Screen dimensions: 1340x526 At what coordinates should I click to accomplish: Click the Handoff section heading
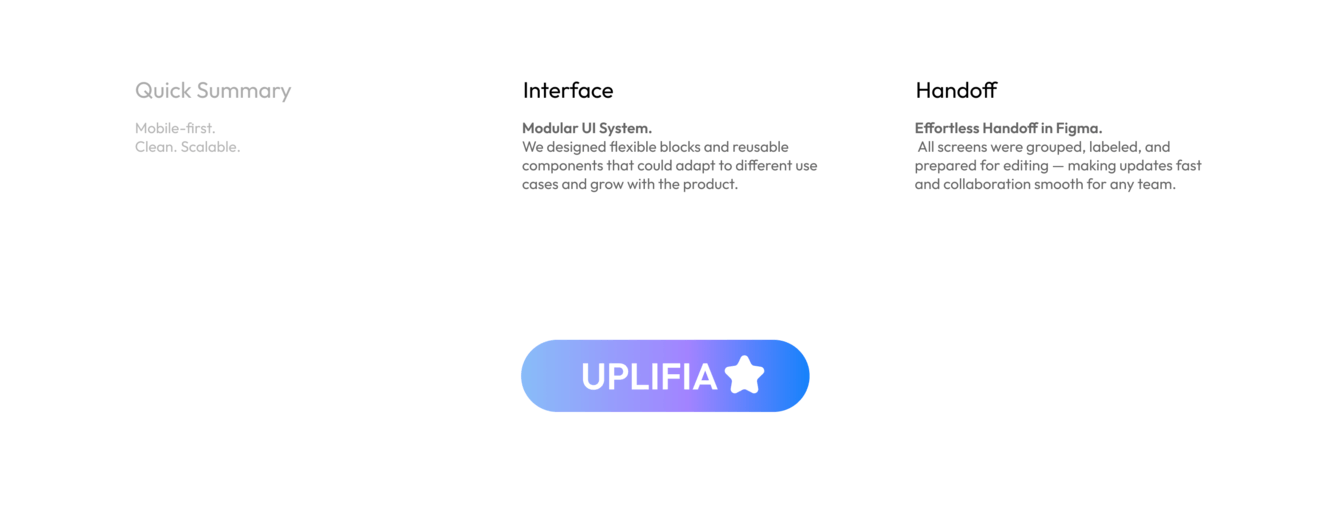956,91
